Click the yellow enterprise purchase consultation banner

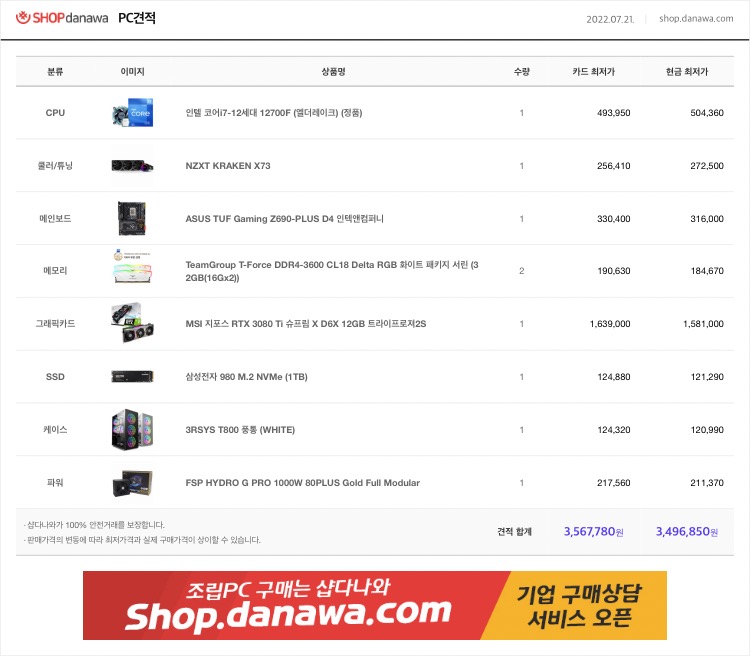pos(579,605)
